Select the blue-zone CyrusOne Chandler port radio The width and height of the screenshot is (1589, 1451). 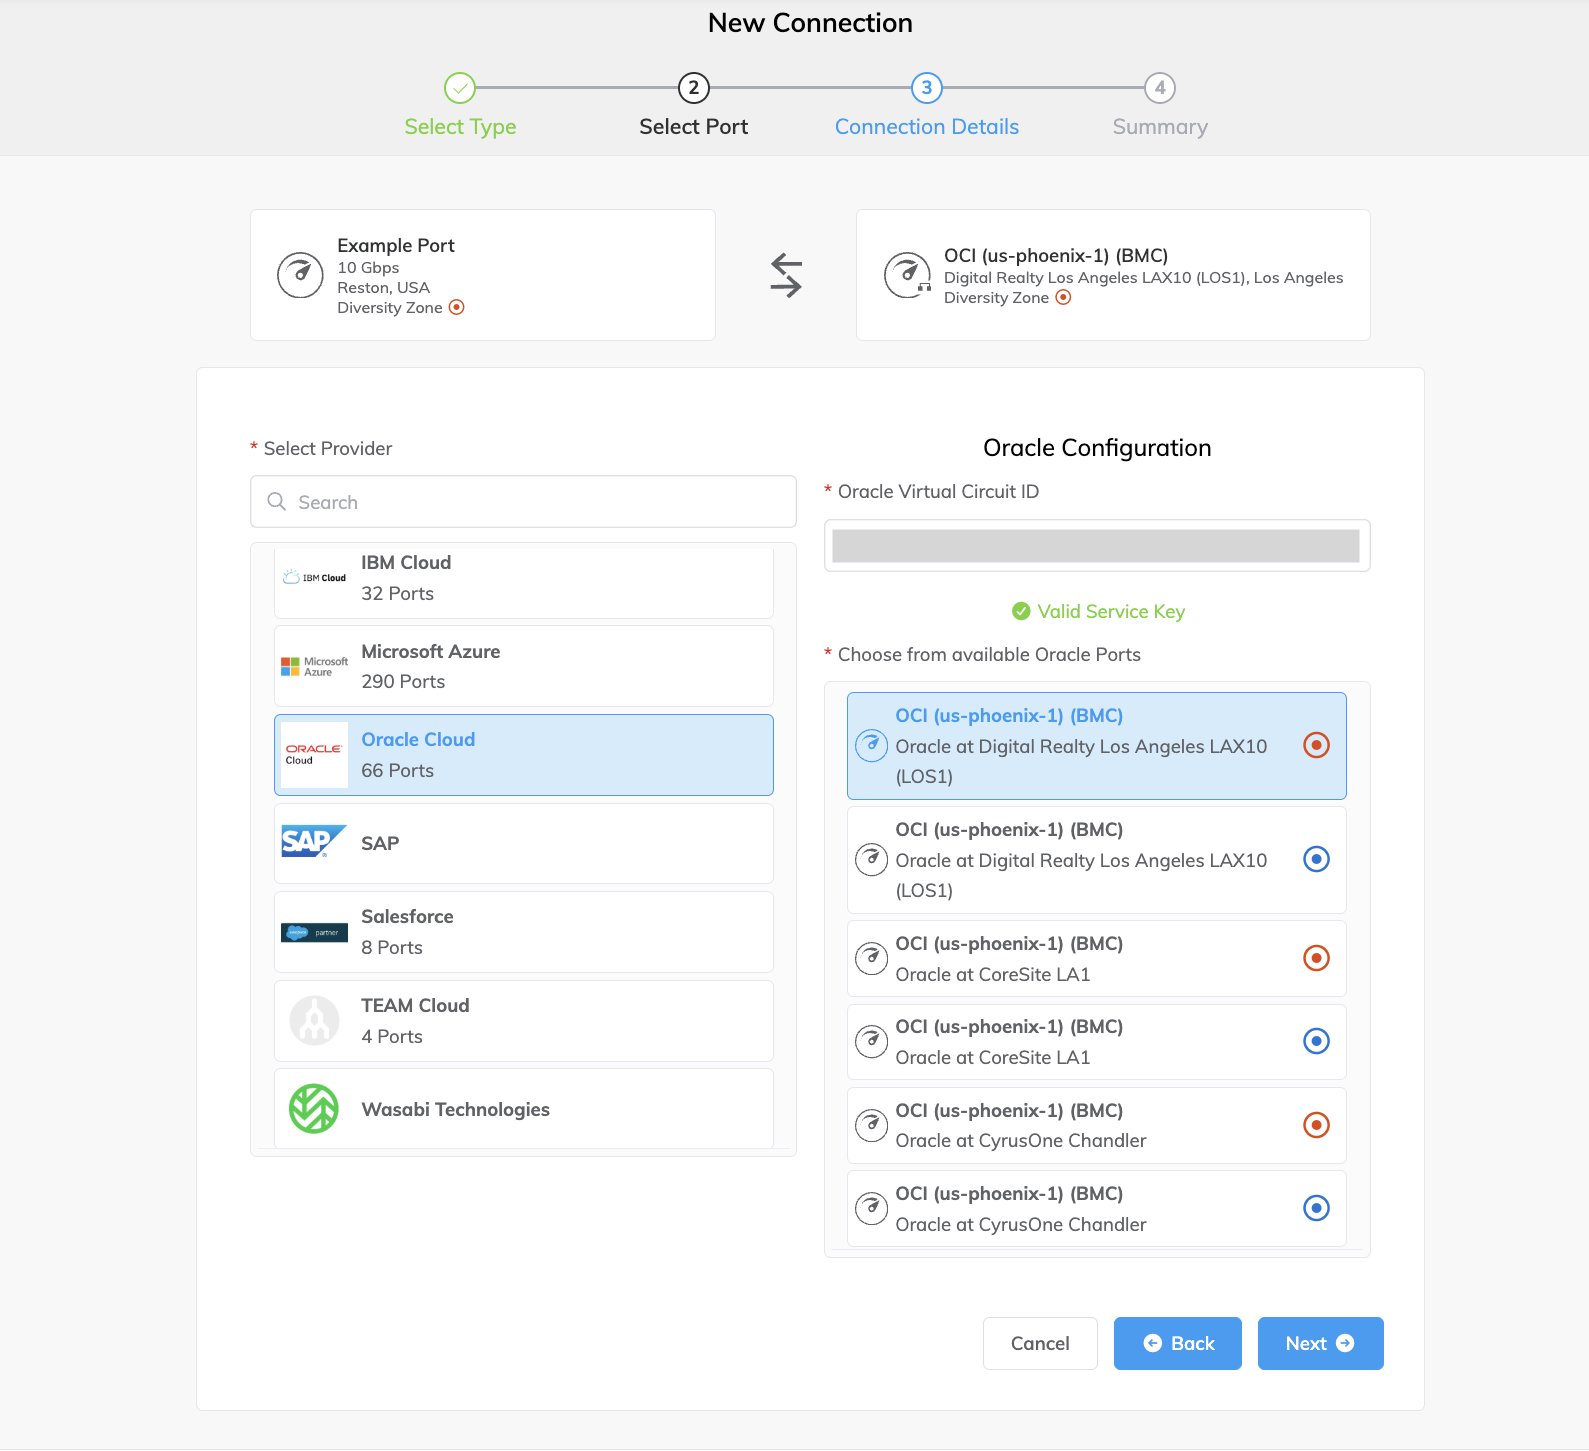[1316, 1208]
